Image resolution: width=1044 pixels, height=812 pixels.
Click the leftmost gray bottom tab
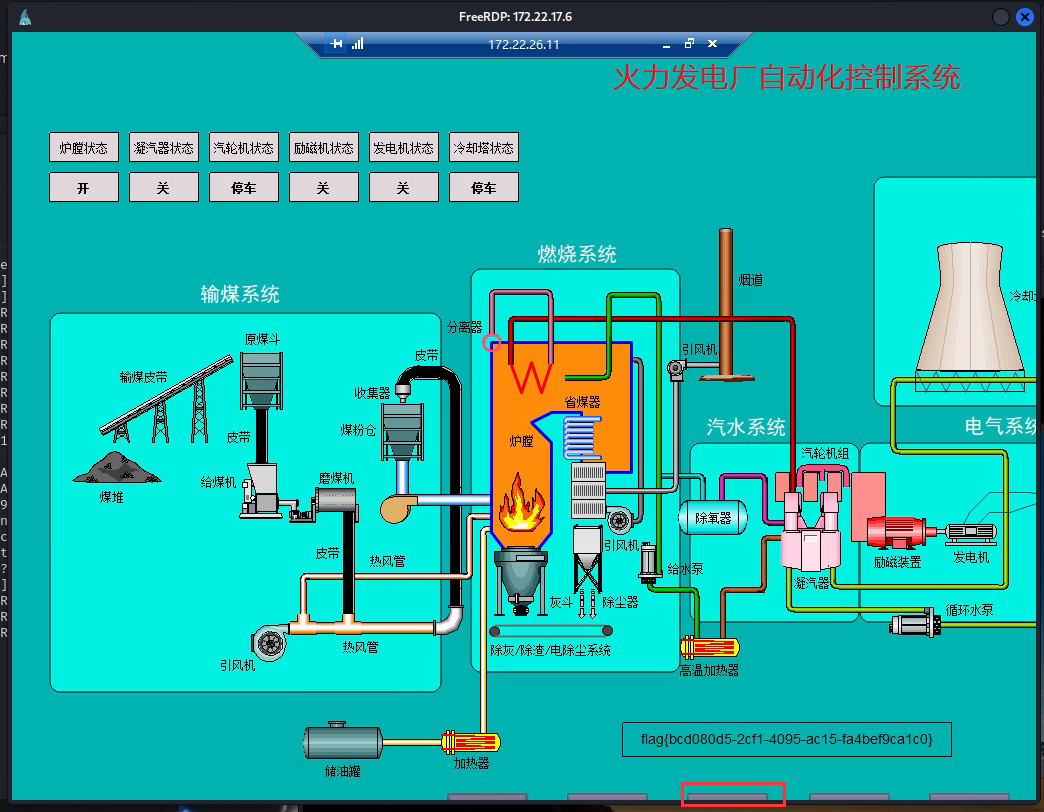pos(487,797)
